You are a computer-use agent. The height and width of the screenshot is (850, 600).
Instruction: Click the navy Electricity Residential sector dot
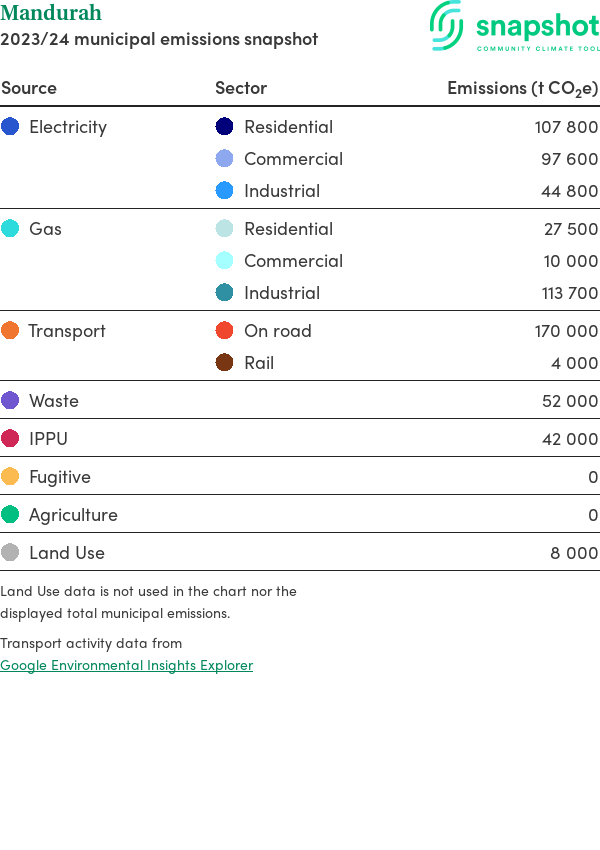[x=225, y=127]
